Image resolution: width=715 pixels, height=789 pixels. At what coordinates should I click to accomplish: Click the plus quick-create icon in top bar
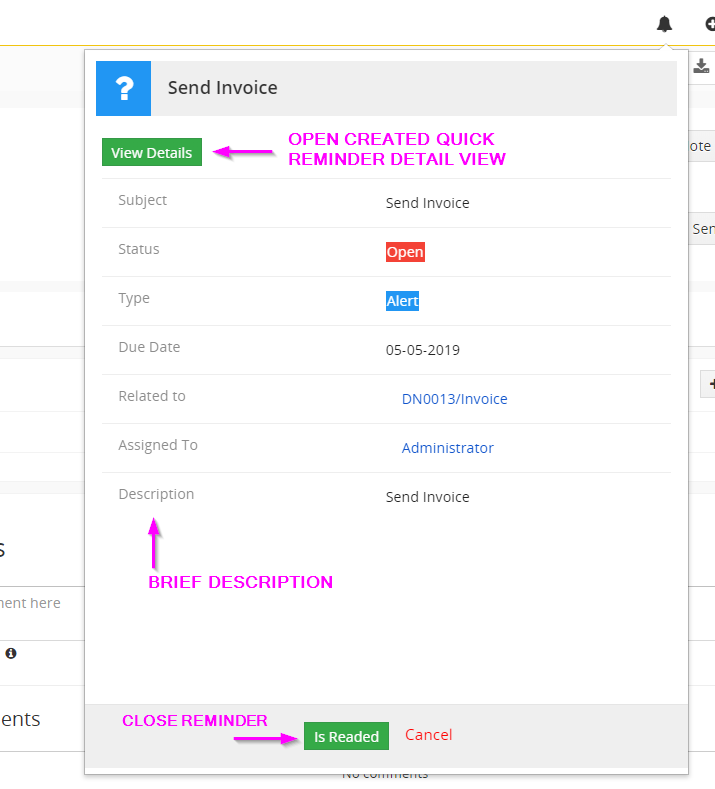(710, 24)
